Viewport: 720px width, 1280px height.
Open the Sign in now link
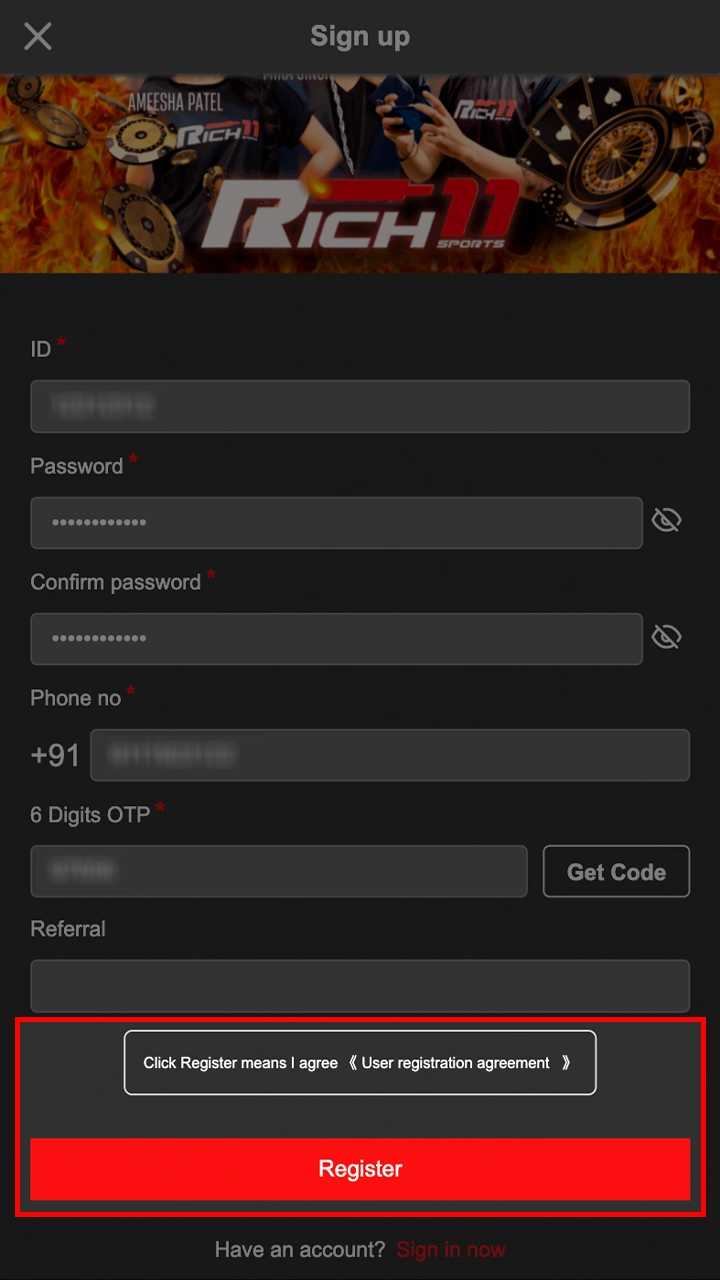(x=451, y=1250)
